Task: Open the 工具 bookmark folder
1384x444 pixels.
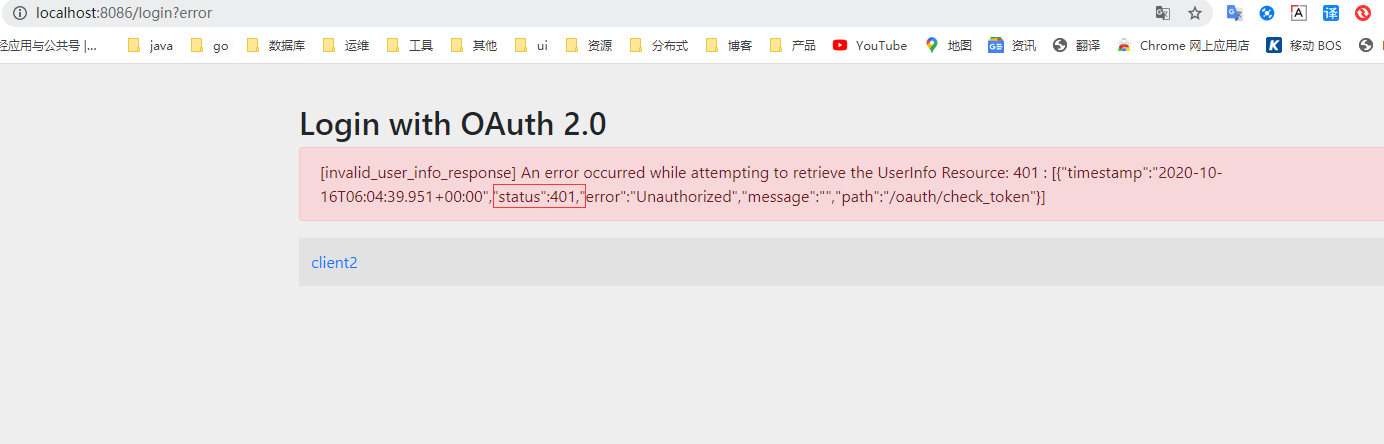Action: tap(410, 45)
